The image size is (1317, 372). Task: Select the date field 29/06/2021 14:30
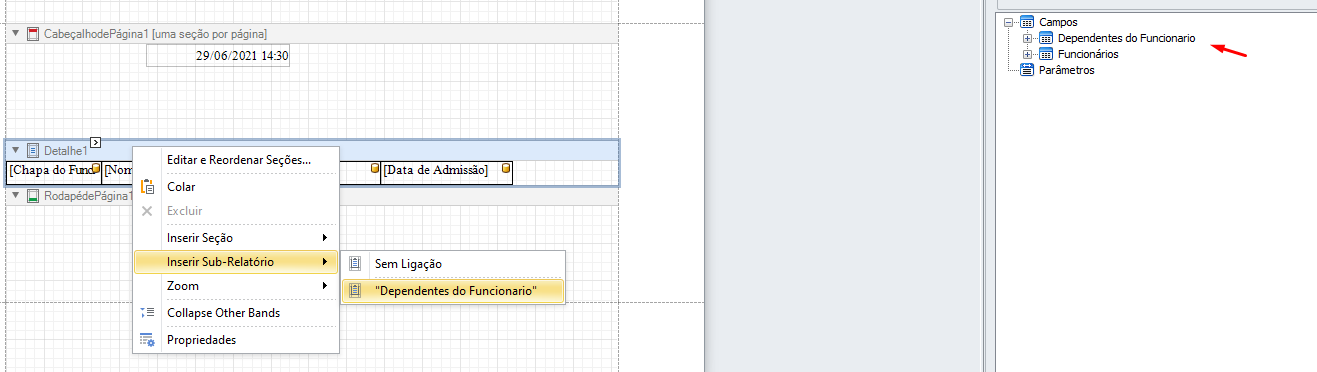(218, 56)
